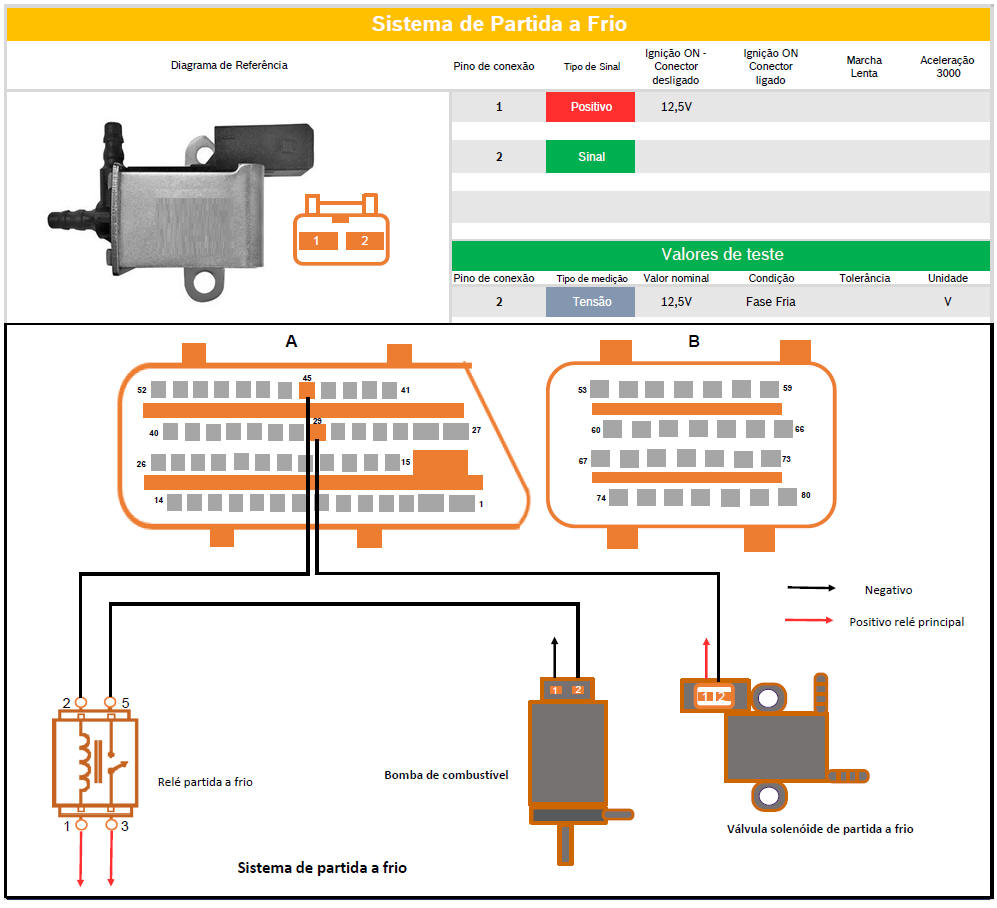Click pin 1 on the orange connector icon
The height and width of the screenshot is (908, 997).
[x=316, y=240]
